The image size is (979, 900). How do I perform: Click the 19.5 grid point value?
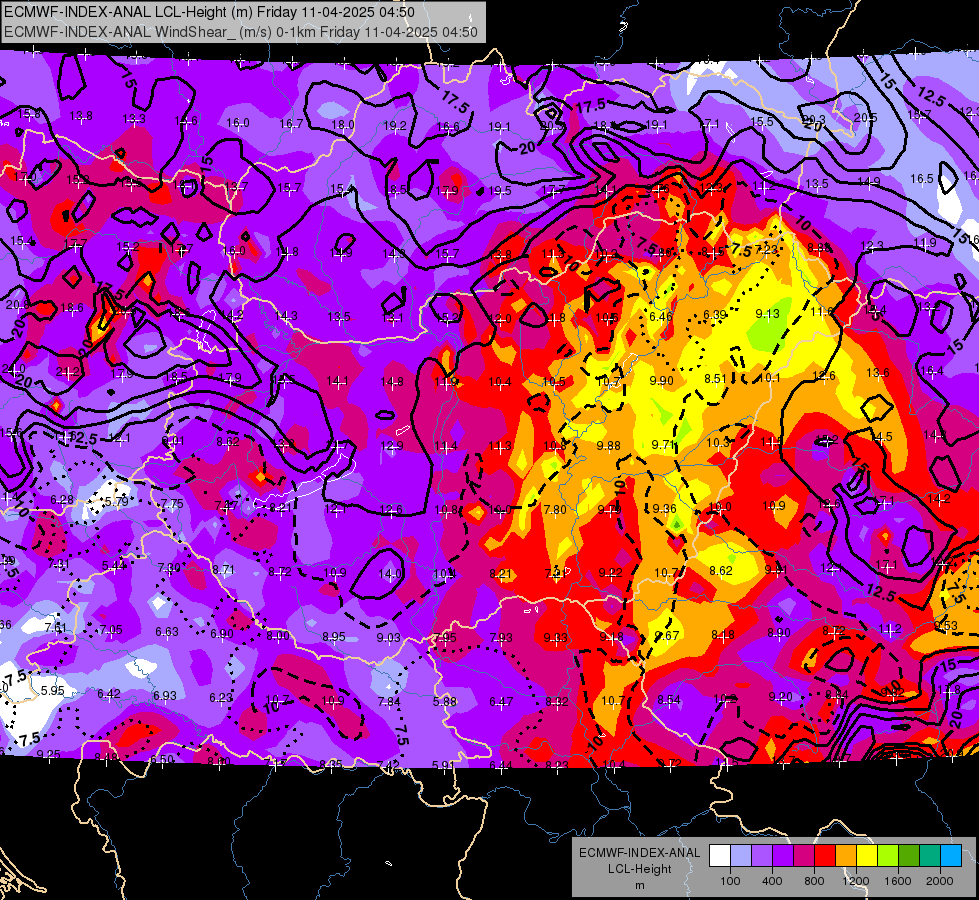click(x=499, y=190)
